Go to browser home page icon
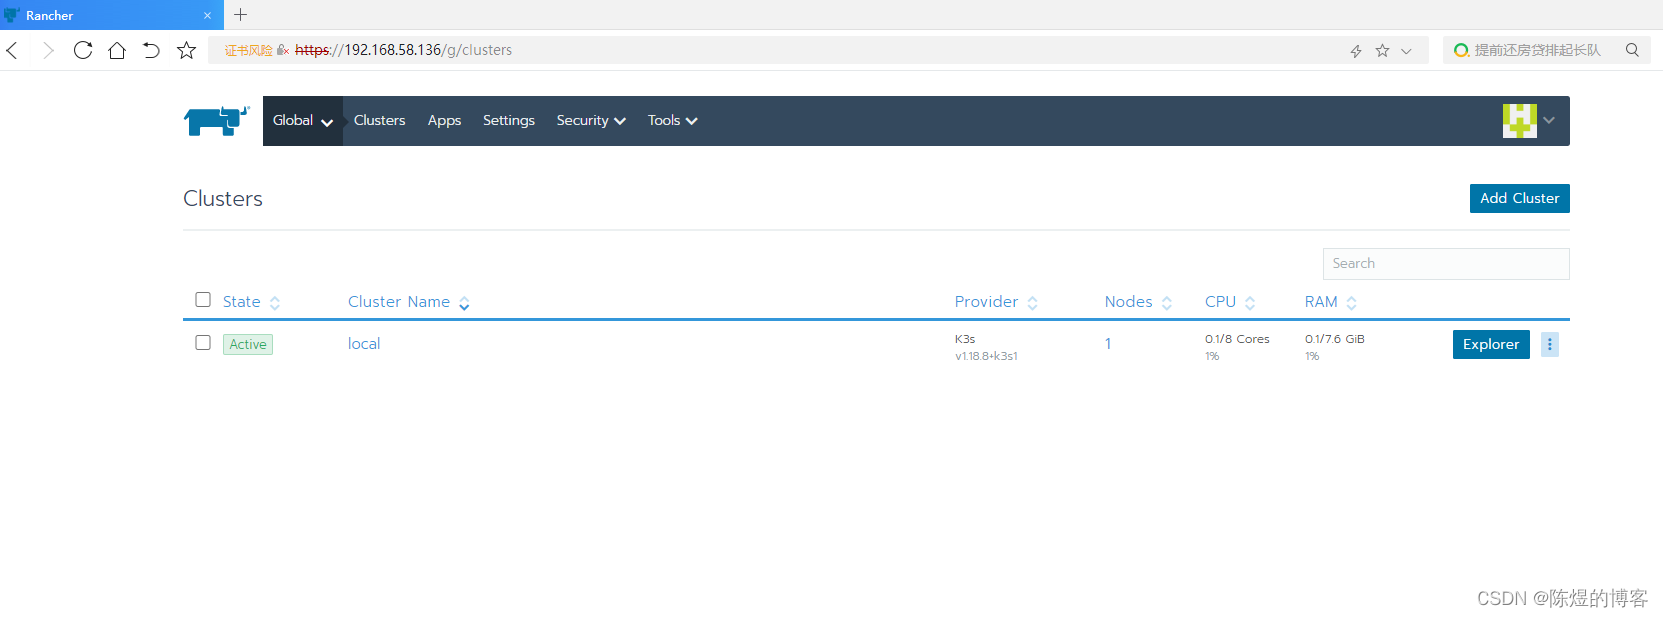Image resolution: width=1663 pixels, height=617 pixels. pos(117,50)
